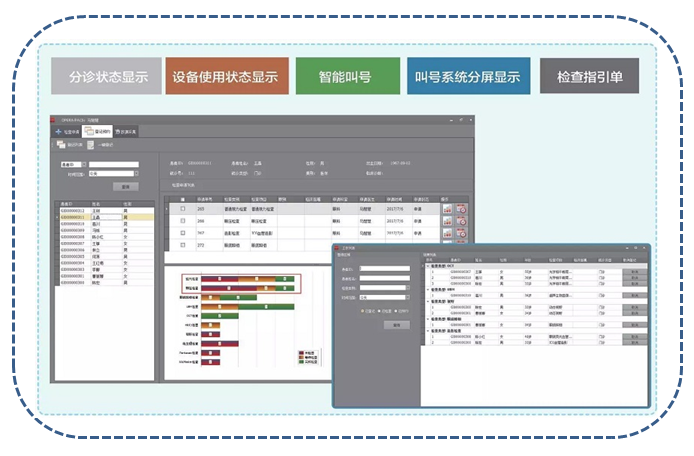Screen dimensions: 694x456
Task: Click the list icon in the main toolbar
Action: pyautogui.click(x=62, y=145)
